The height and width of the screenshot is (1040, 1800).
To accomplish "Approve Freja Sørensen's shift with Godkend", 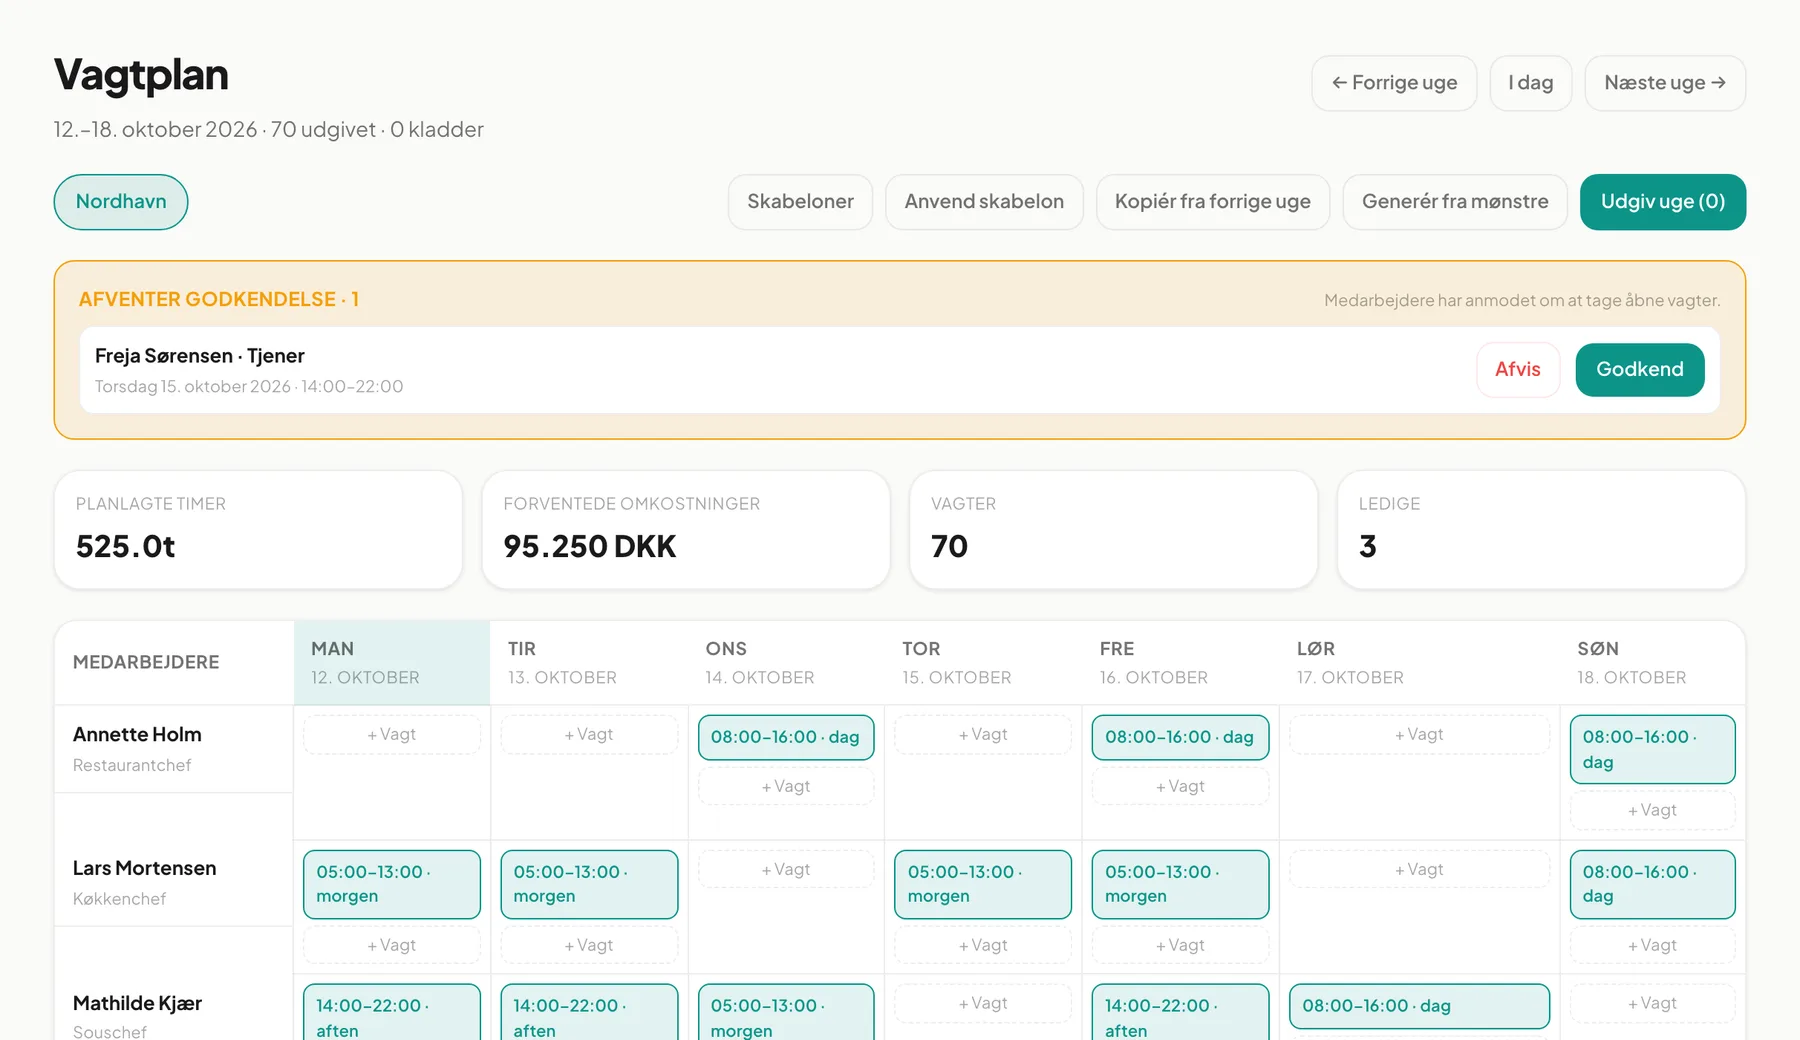I will click(x=1640, y=370).
